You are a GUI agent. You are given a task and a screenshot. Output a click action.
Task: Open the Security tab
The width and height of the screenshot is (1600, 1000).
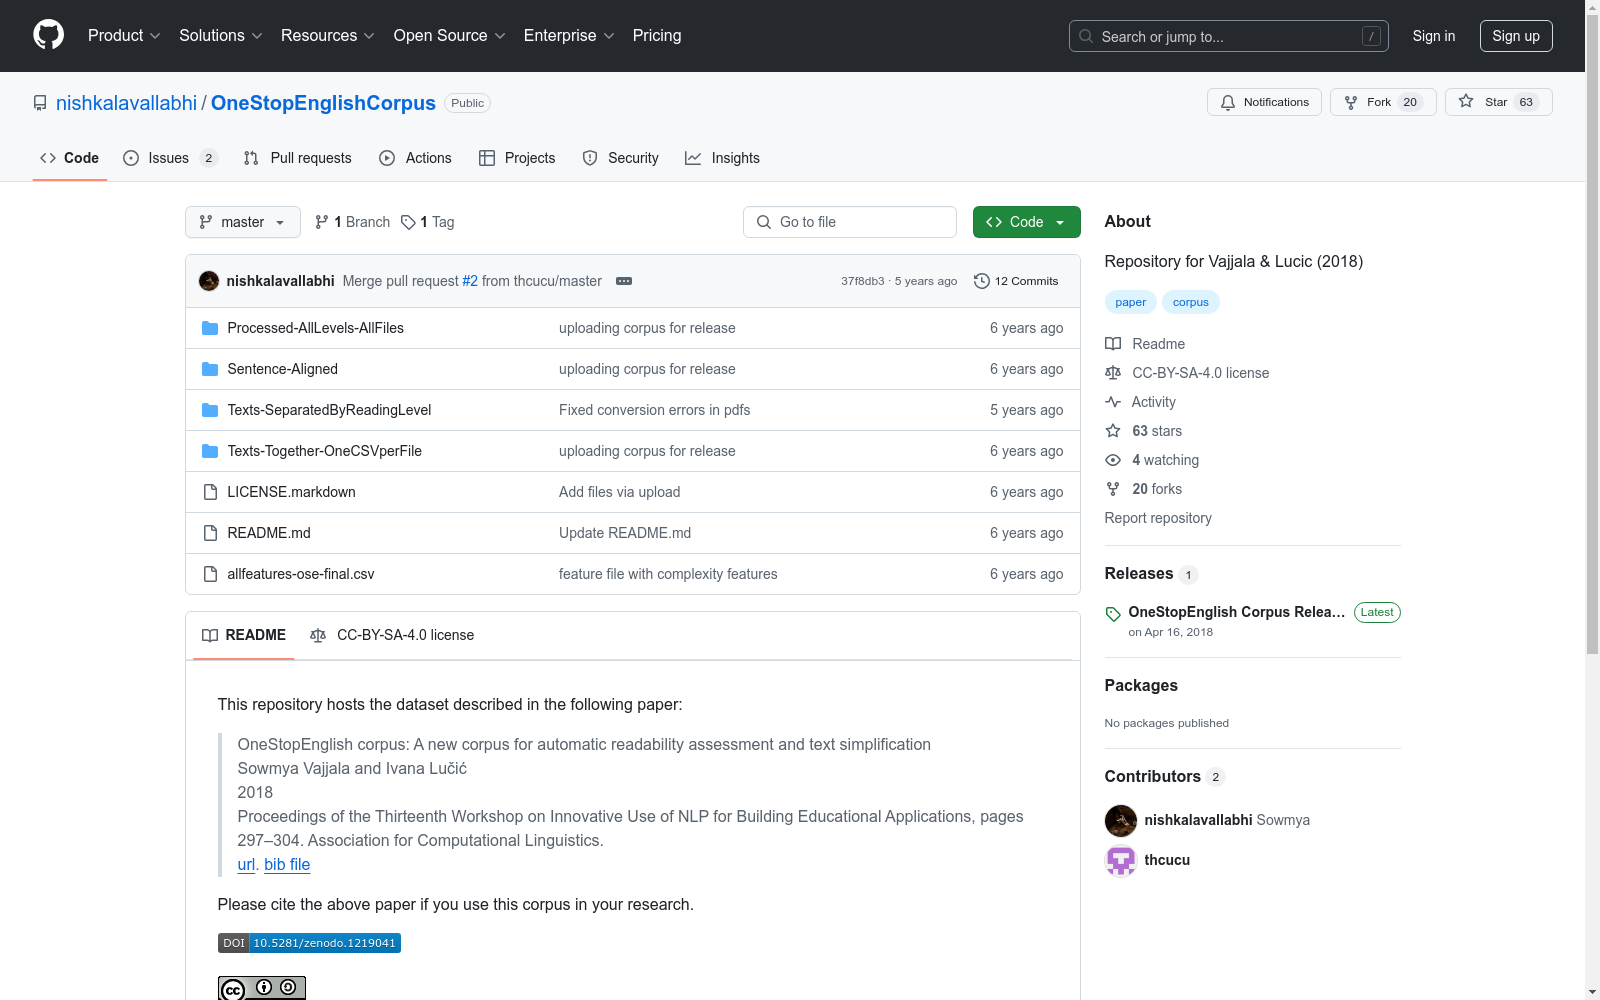tap(621, 158)
